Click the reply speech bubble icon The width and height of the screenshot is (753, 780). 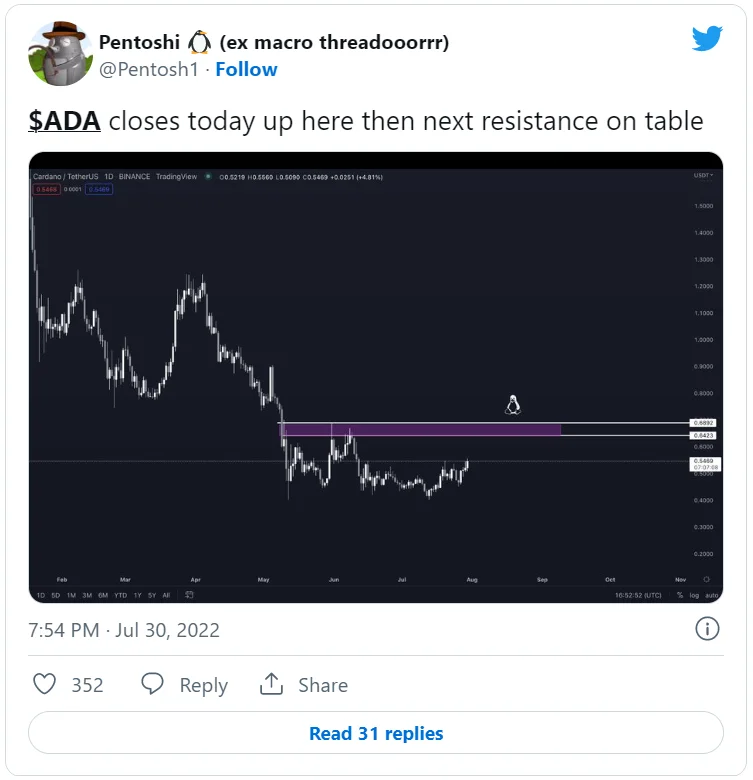[152, 684]
